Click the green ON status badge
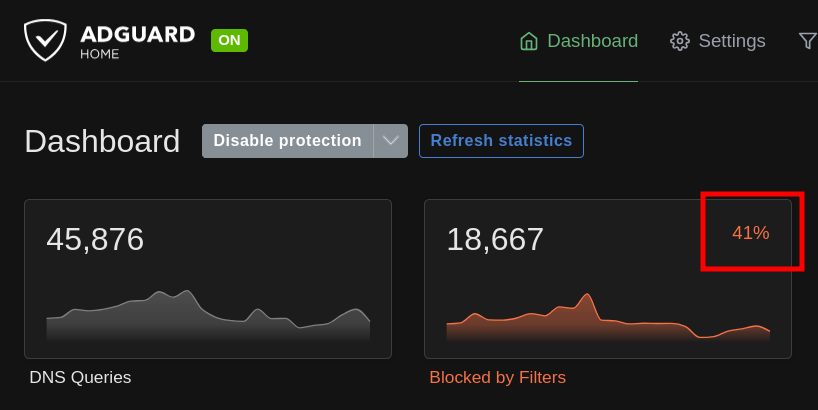Viewport: 818px width, 410px height. 230,40
